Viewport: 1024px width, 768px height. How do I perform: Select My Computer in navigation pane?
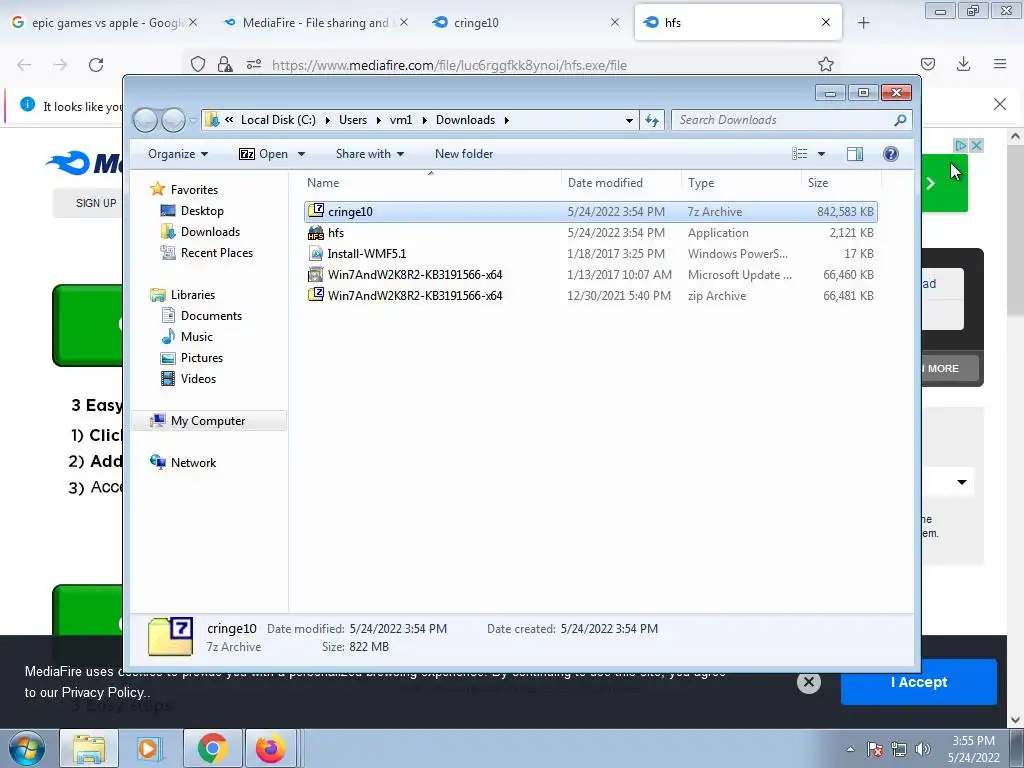pos(208,421)
